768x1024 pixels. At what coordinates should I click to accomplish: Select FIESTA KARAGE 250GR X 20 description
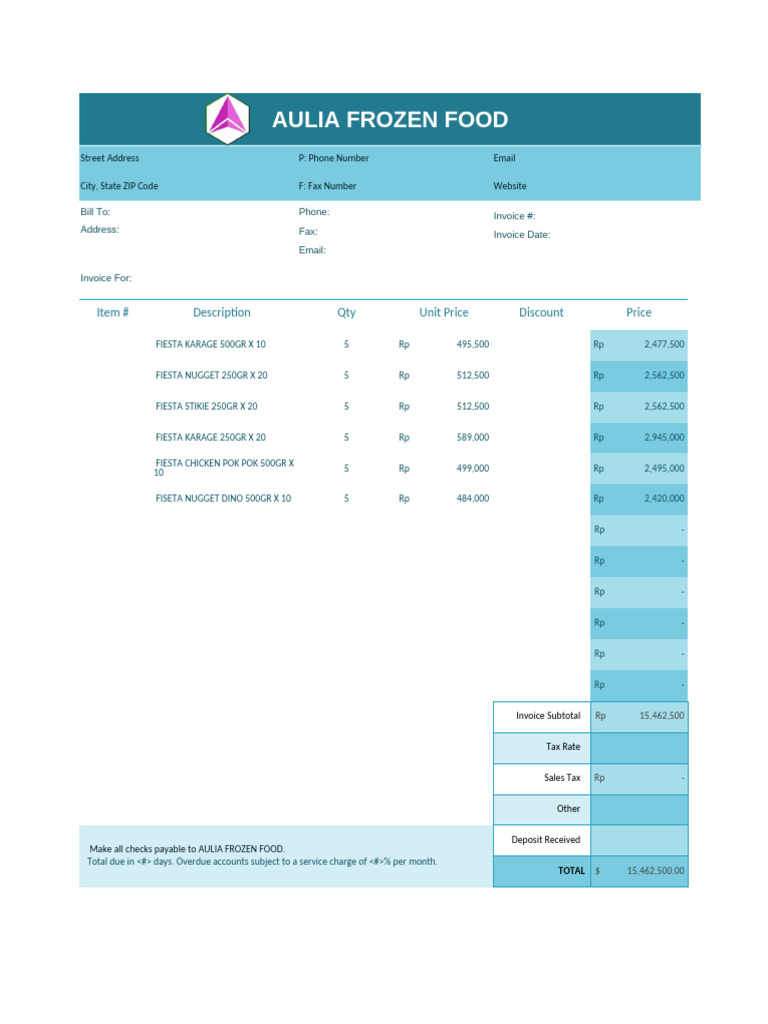pyautogui.click(x=210, y=438)
